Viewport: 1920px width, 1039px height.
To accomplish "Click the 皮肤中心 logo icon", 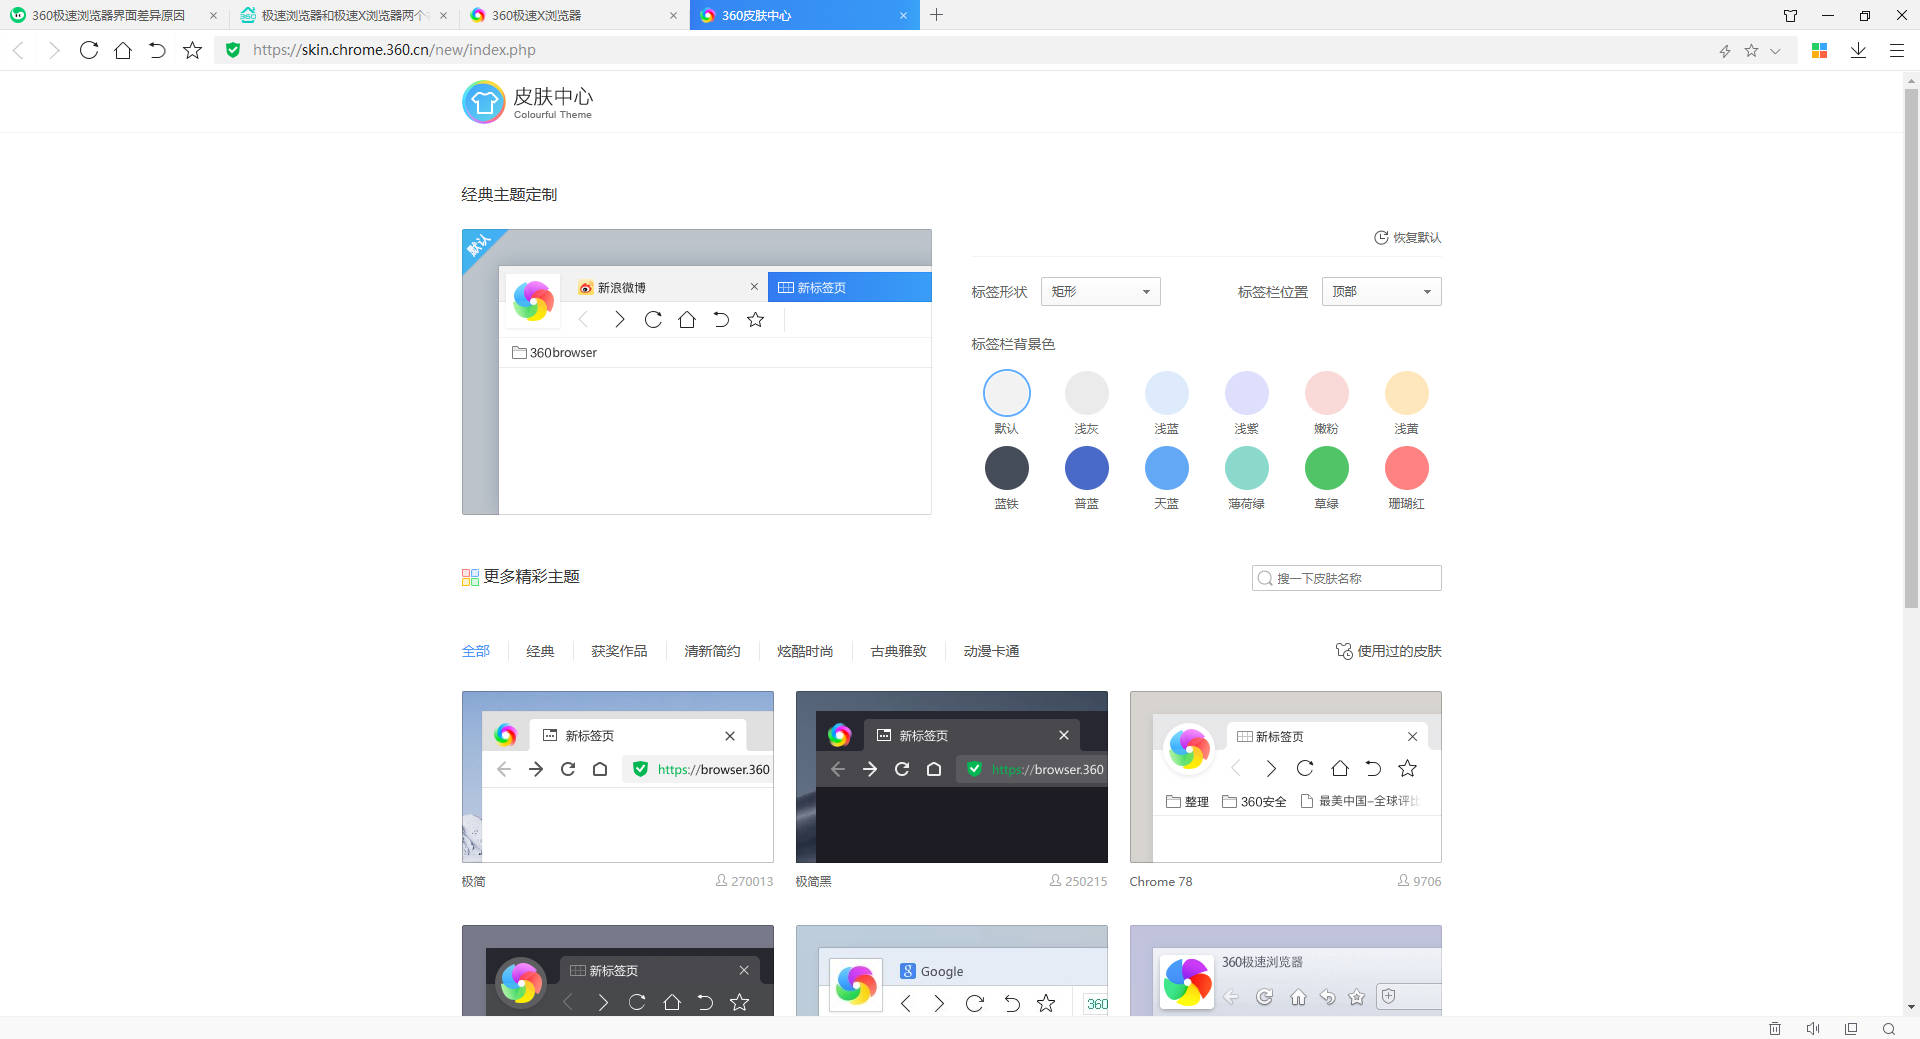I will 484,102.
